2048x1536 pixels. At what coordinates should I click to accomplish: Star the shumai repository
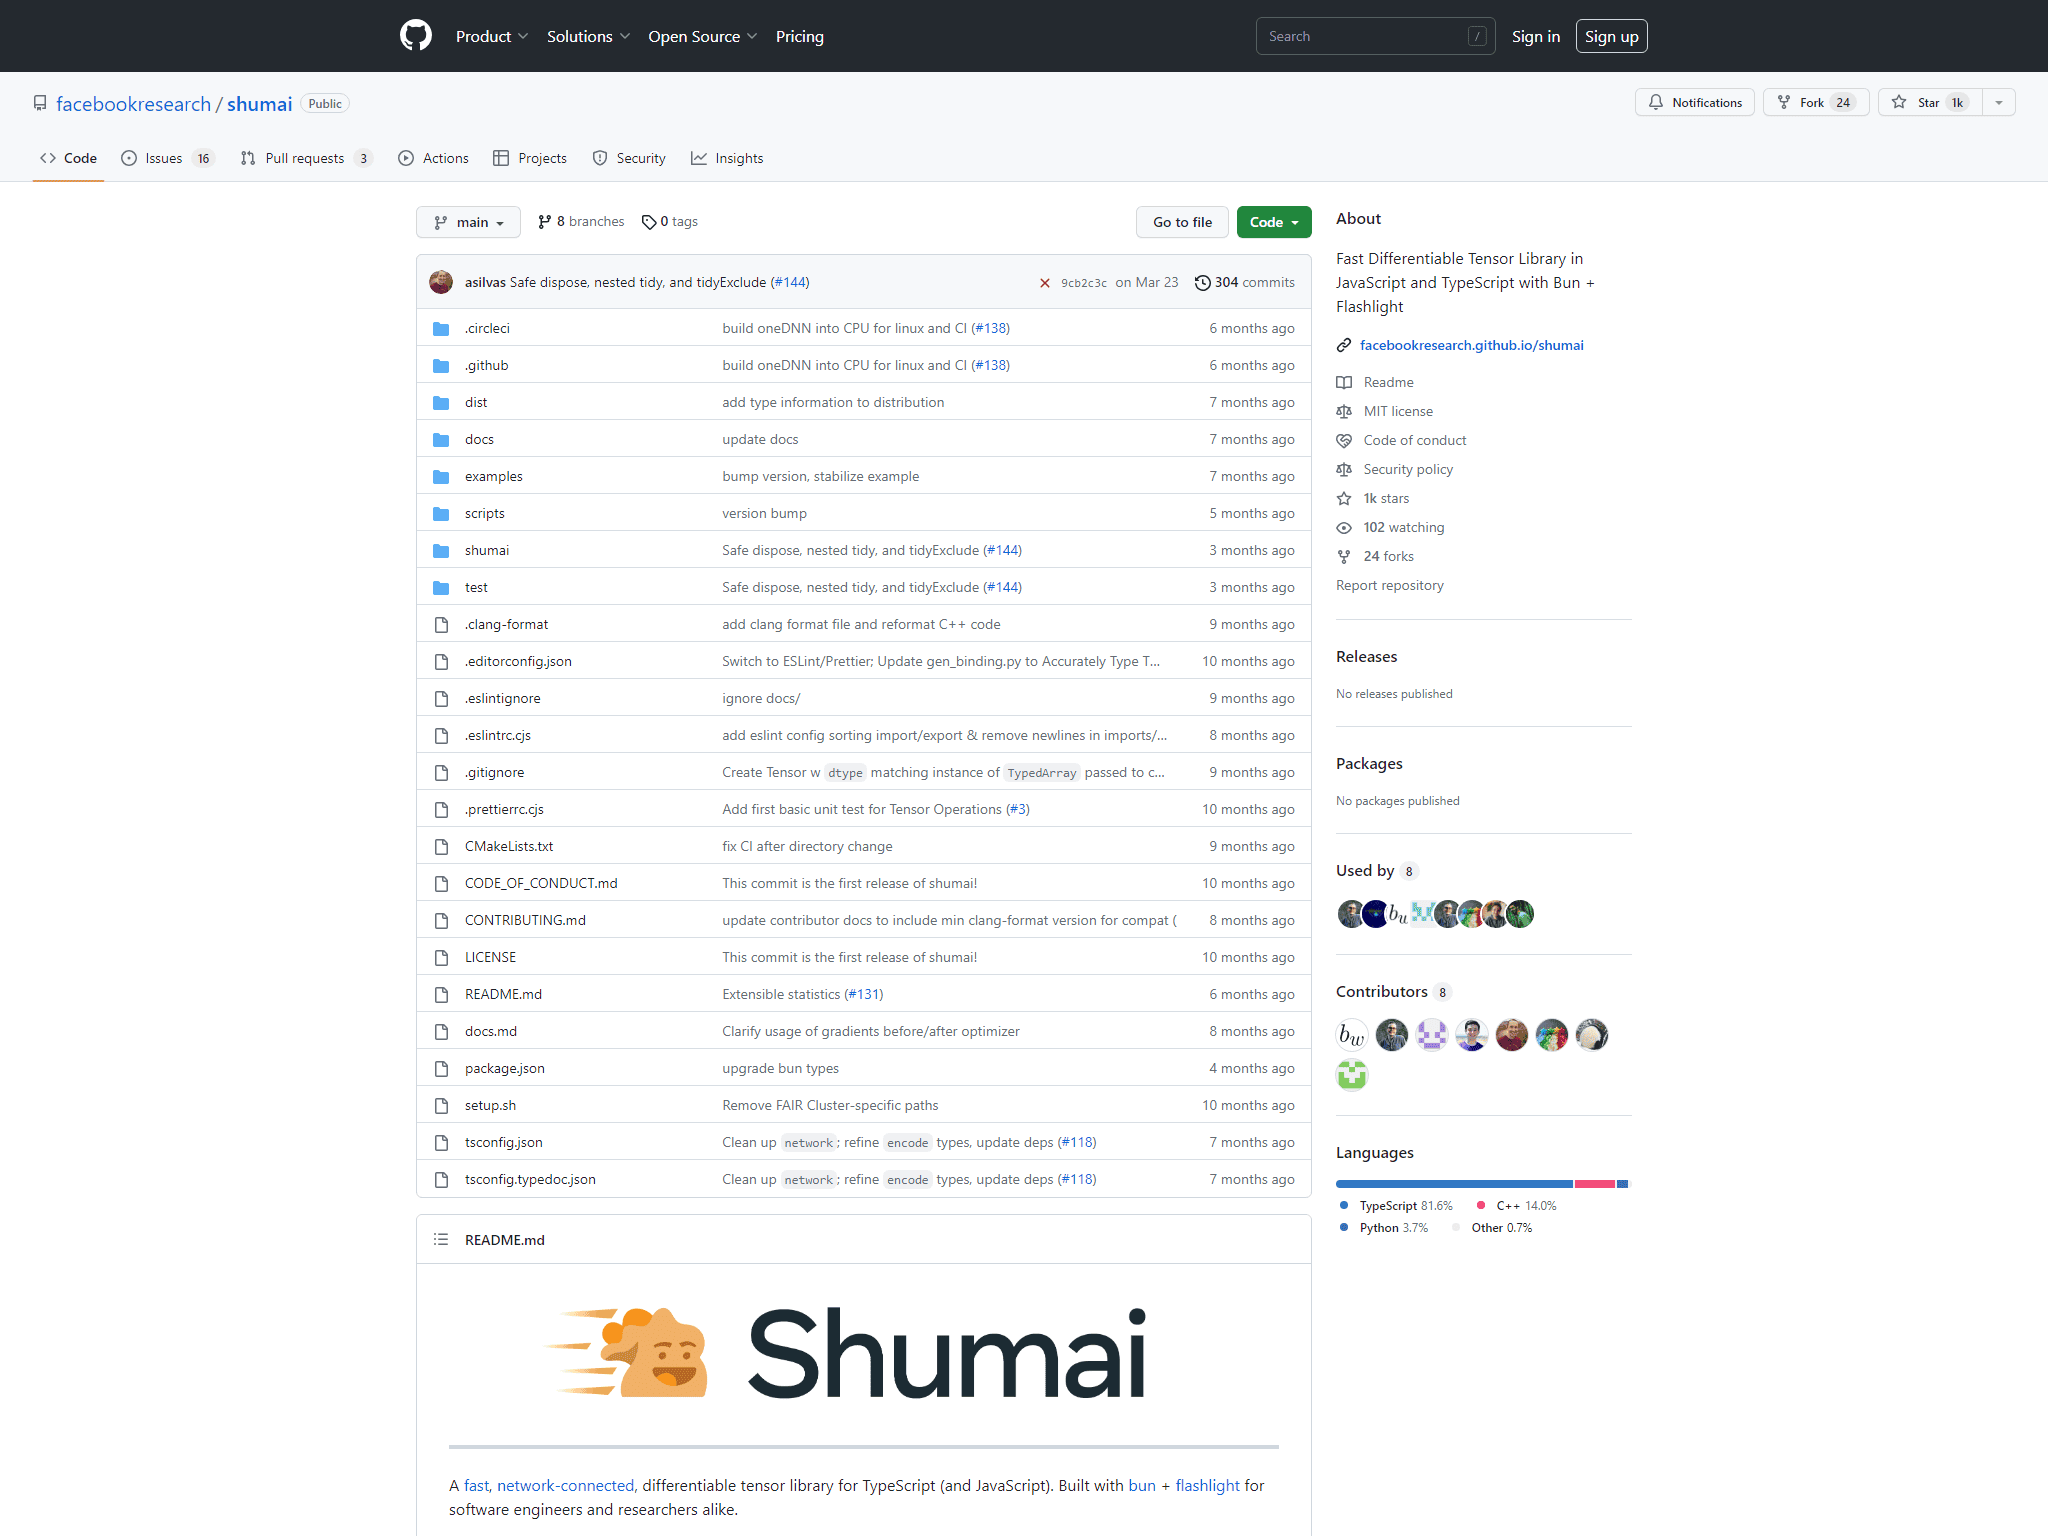coord(1929,102)
